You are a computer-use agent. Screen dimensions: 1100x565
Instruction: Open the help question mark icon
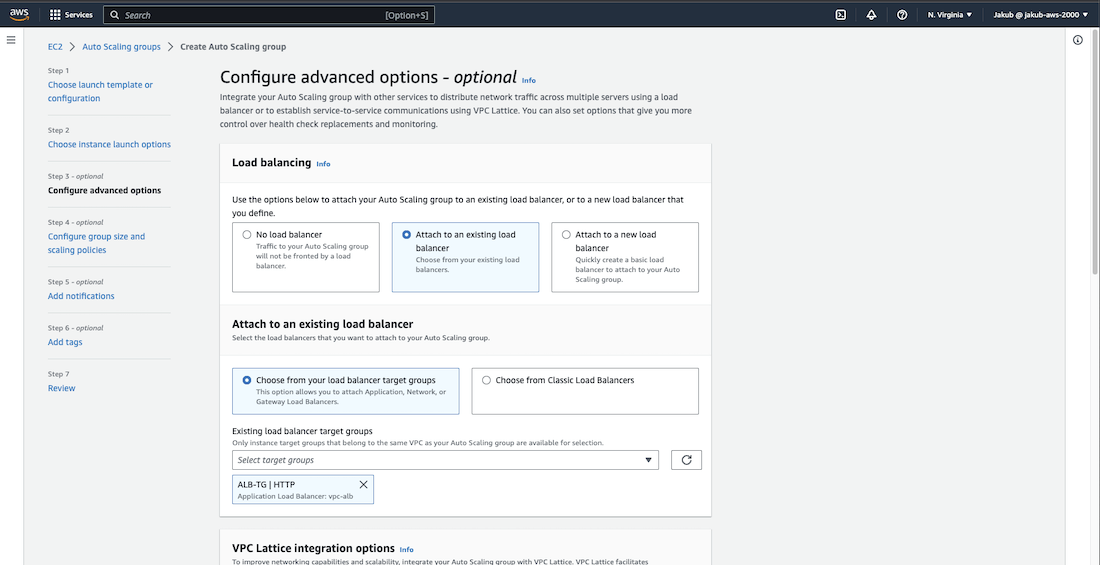(902, 15)
